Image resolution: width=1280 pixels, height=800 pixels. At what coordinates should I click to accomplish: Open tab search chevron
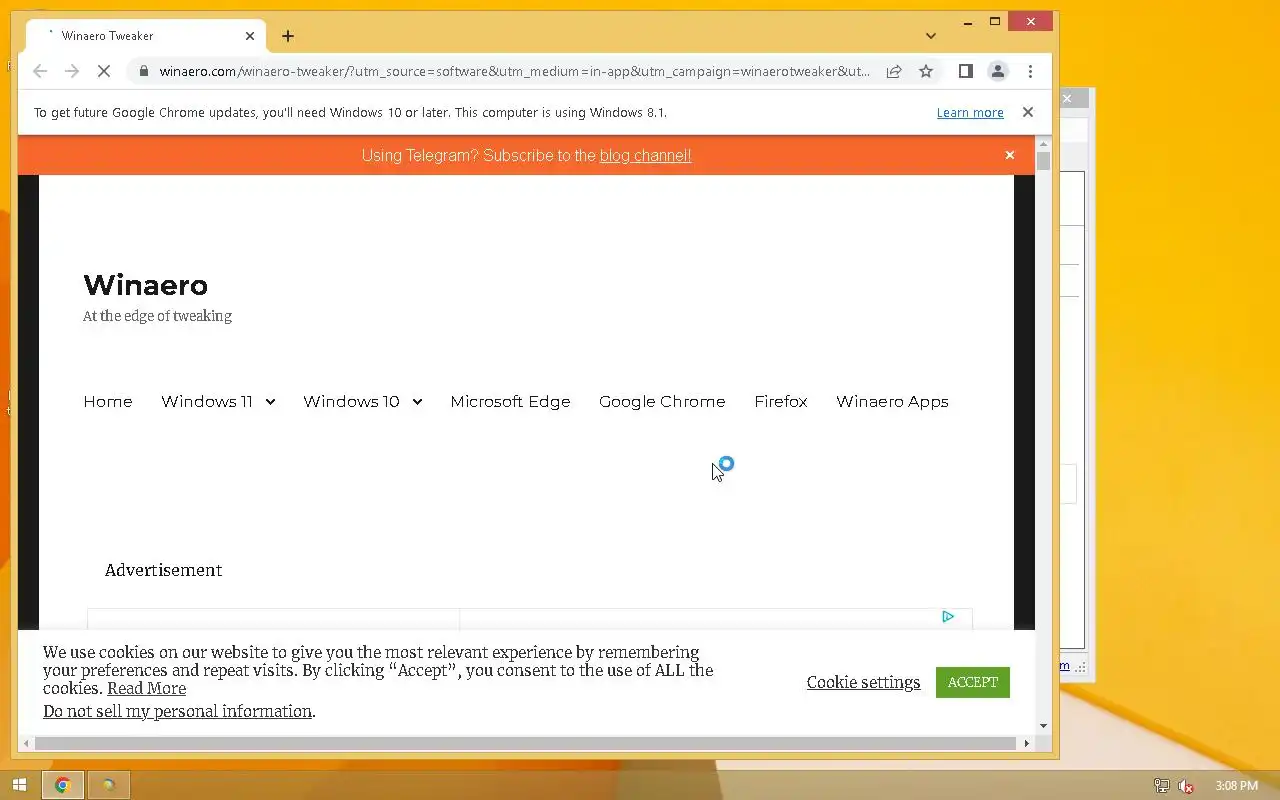(x=931, y=36)
